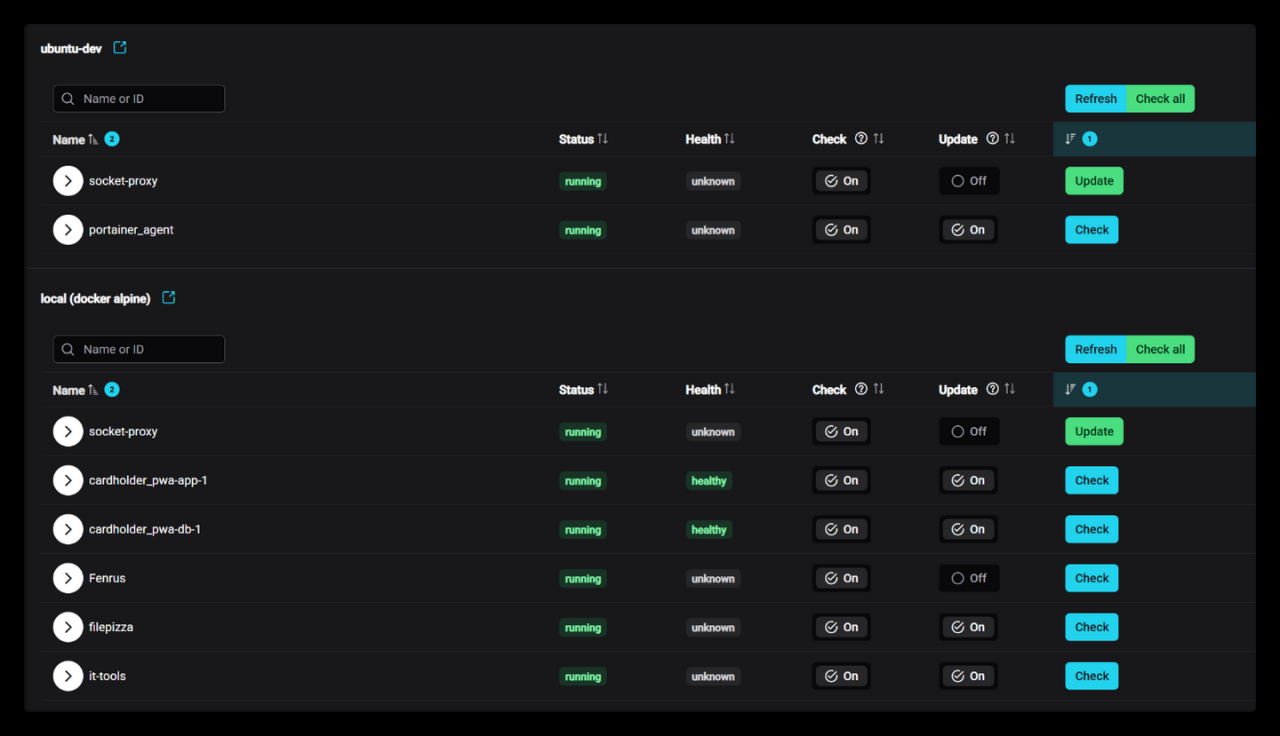Viewport: 1280px width, 736px height.
Task: Turn on Update for ubuntu-dev socket-proxy
Action: [x=968, y=181]
